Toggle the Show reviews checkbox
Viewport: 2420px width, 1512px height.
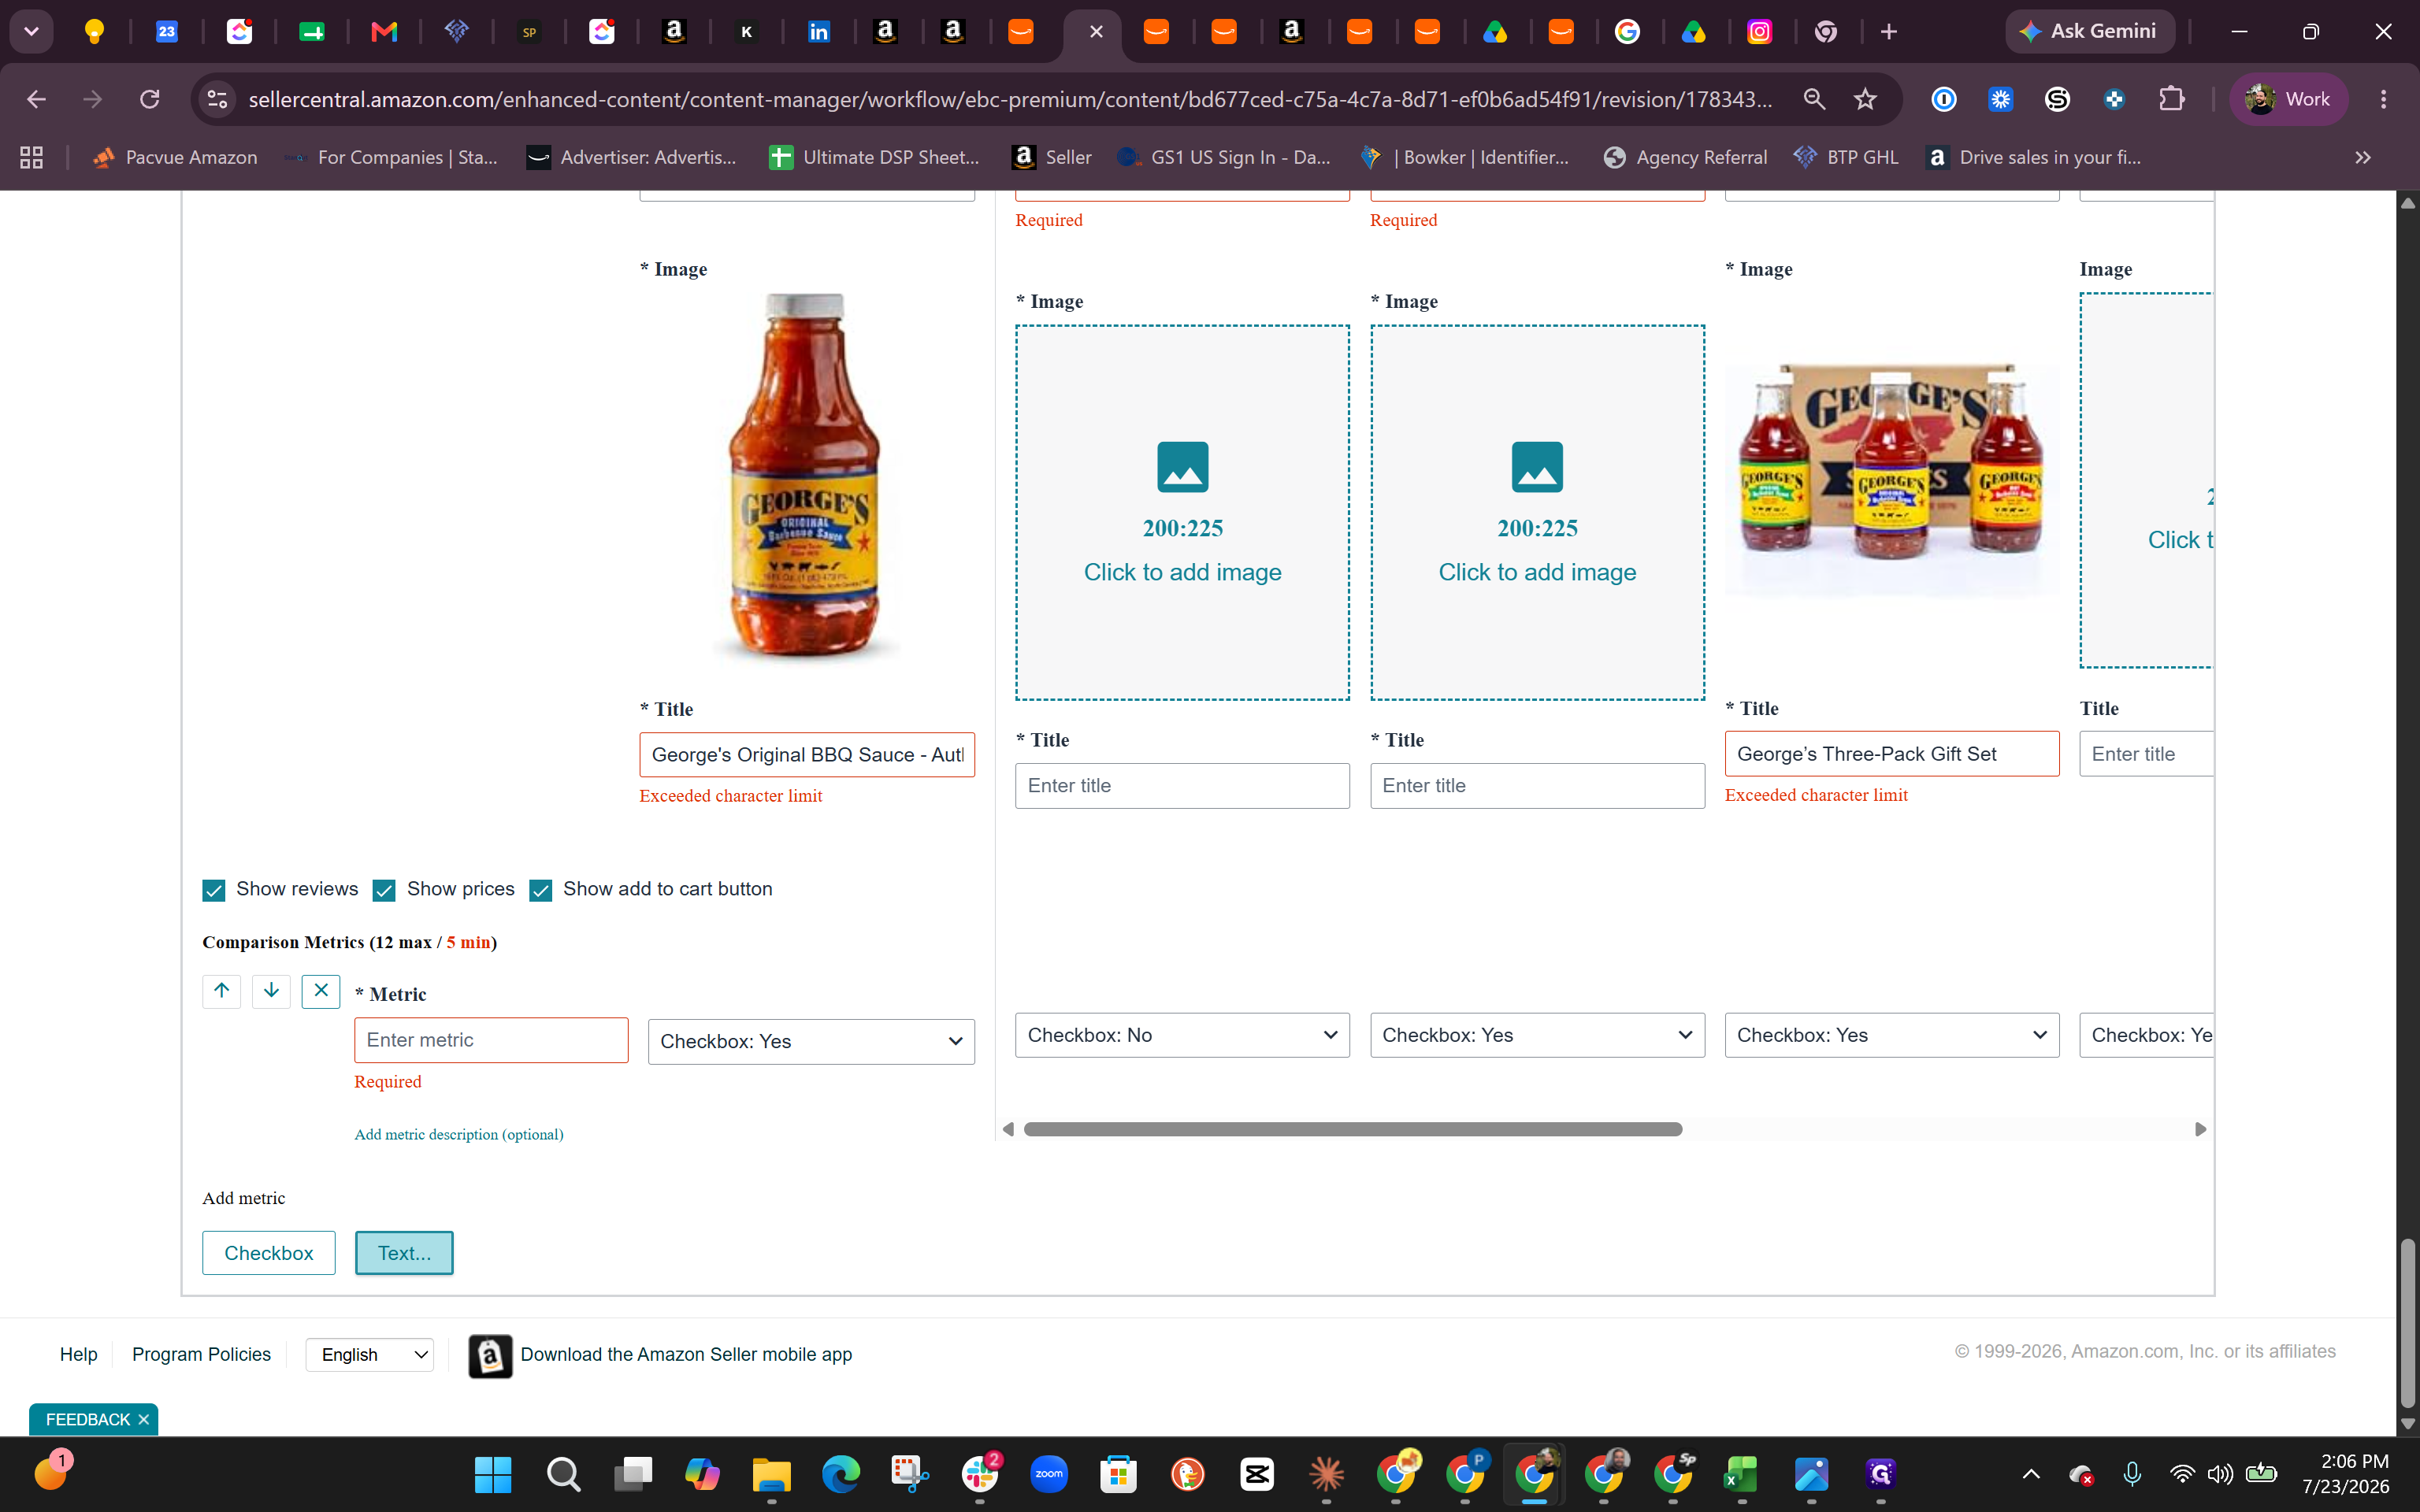(214, 890)
